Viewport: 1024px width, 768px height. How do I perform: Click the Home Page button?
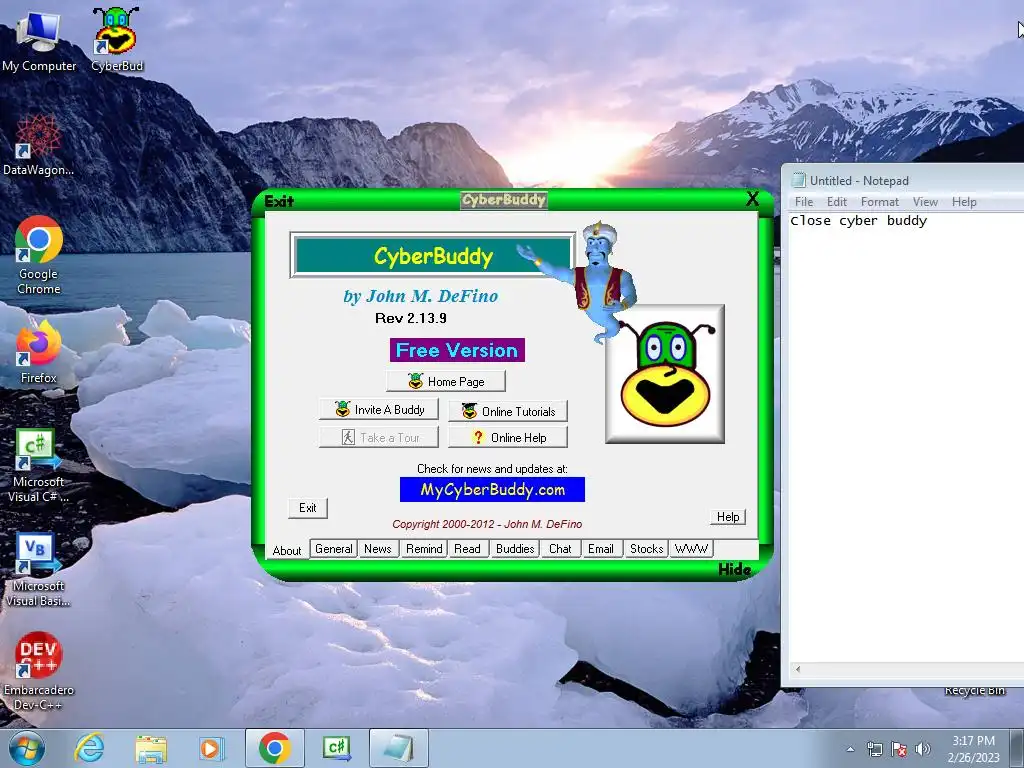pos(445,381)
